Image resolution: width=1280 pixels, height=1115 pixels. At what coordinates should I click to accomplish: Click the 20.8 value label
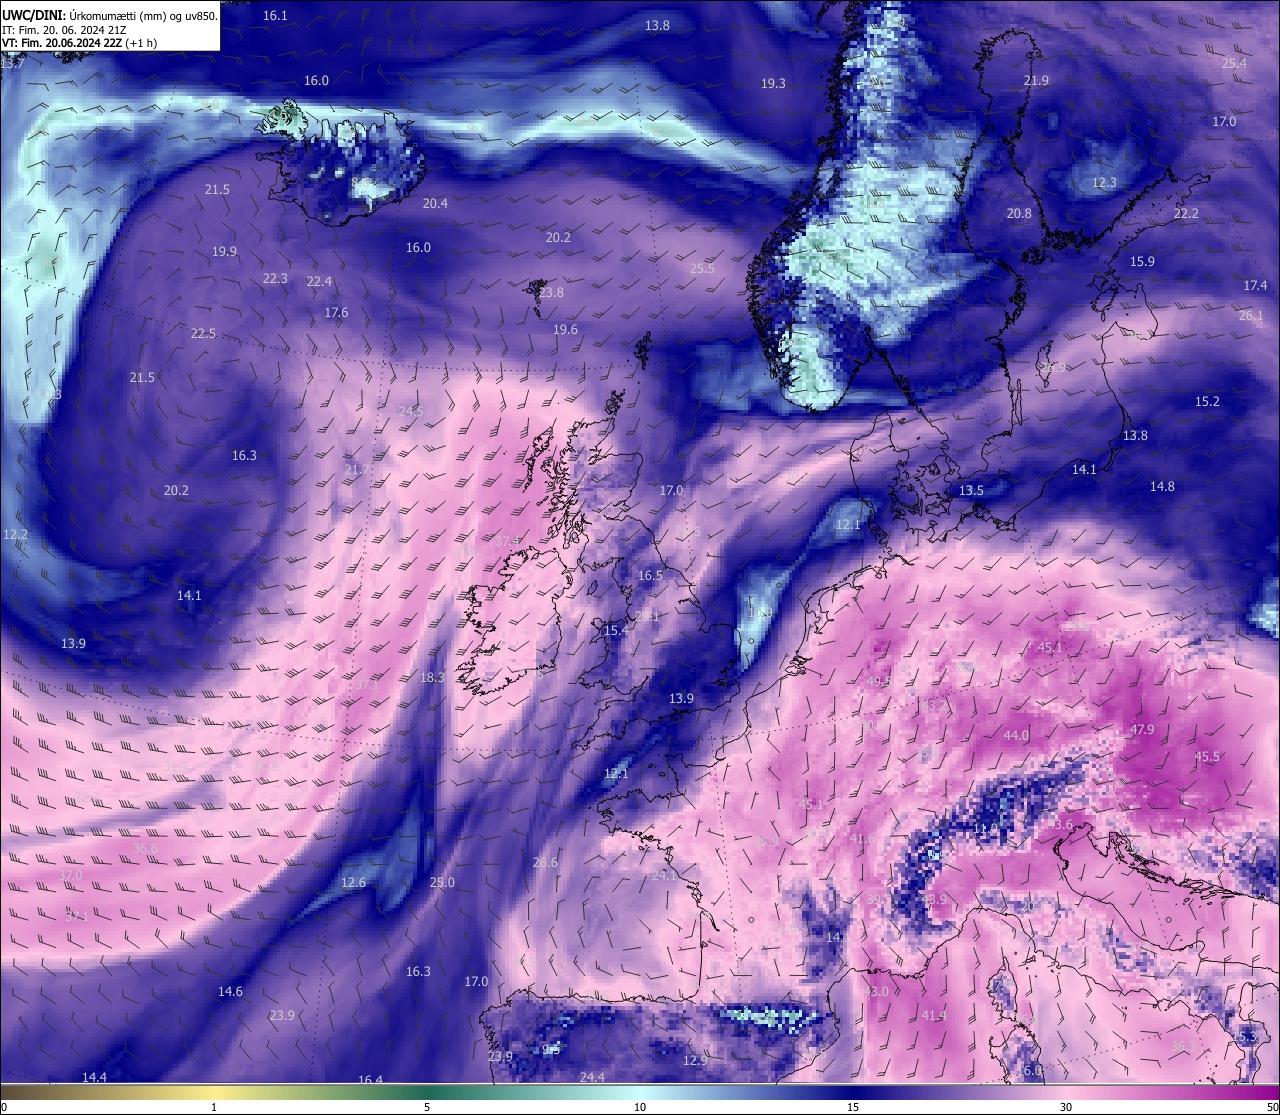point(1019,214)
